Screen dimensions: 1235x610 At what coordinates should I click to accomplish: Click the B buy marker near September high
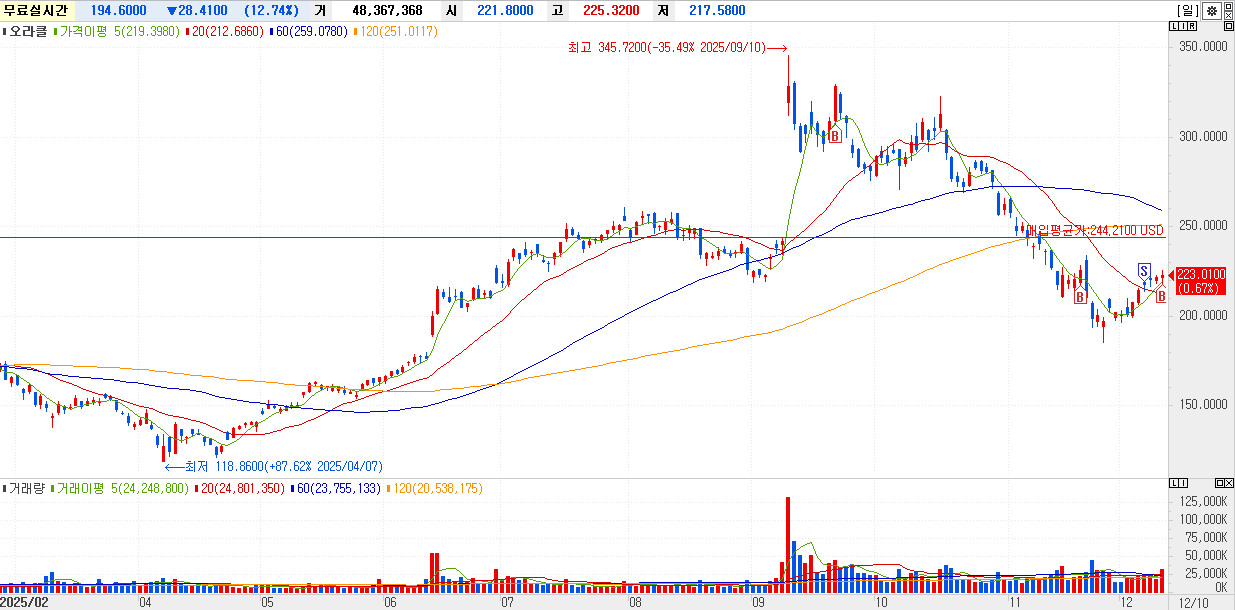point(834,135)
